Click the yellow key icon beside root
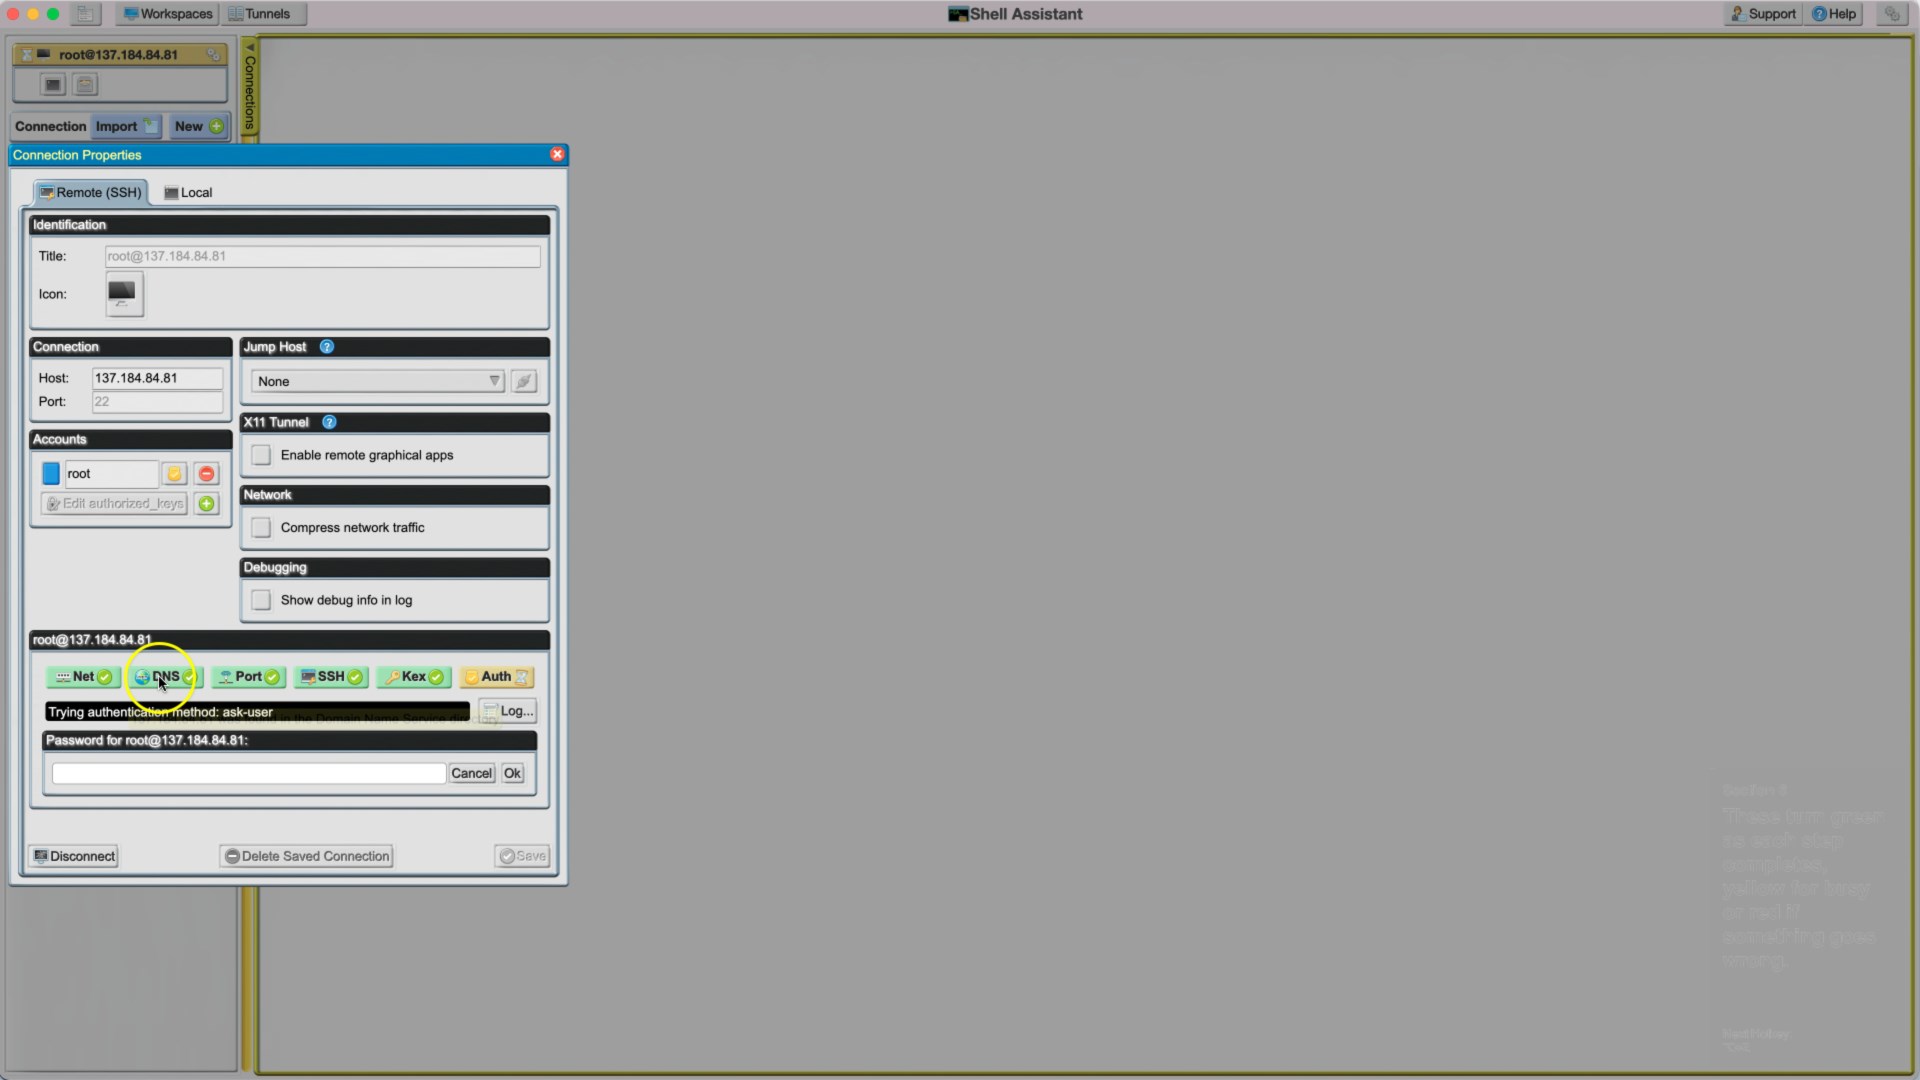Image resolution: width=1920 pixels, height=1080 pixels. tap(174, 474)
